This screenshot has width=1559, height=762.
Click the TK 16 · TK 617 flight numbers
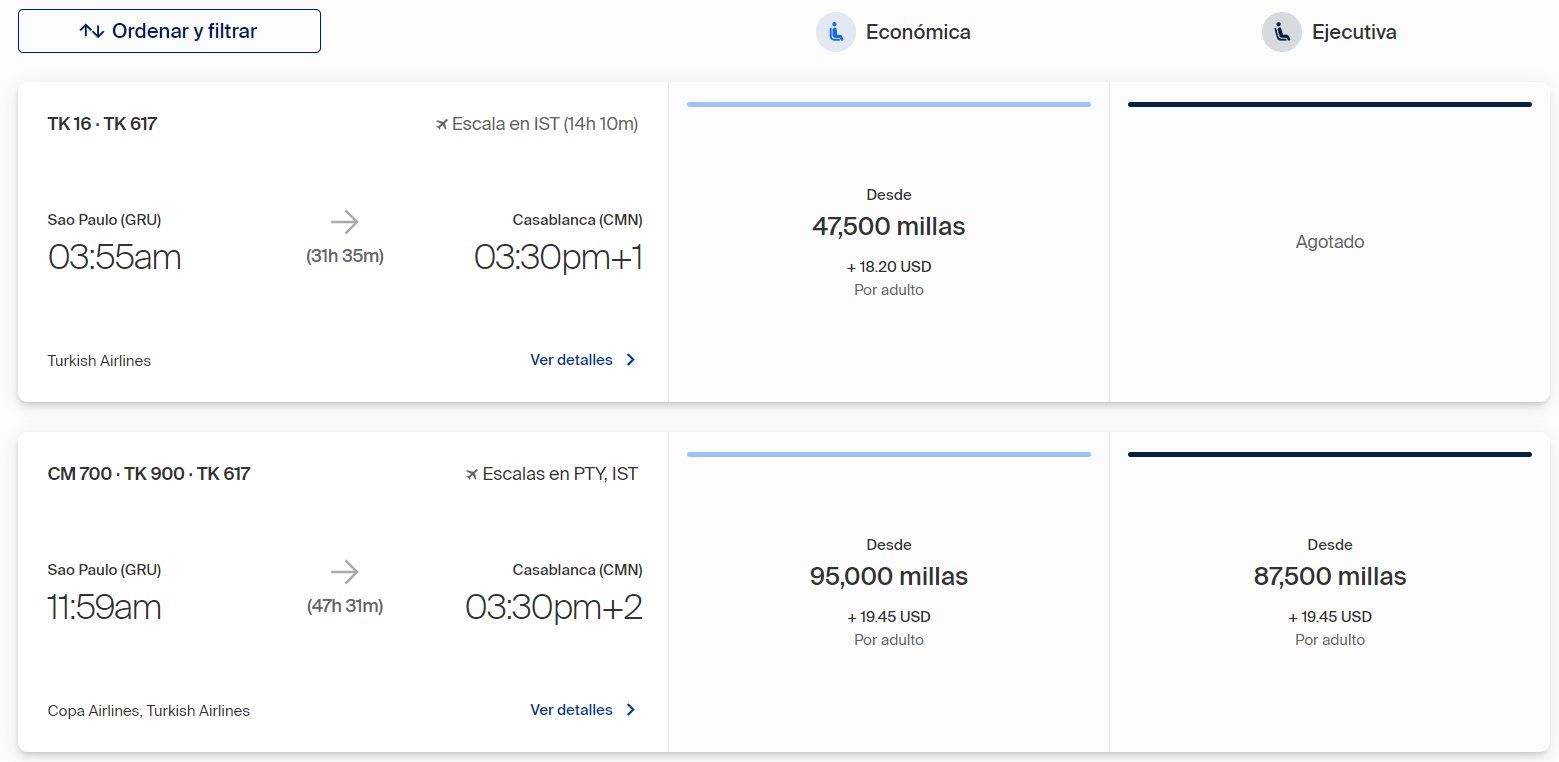(102, 124)
